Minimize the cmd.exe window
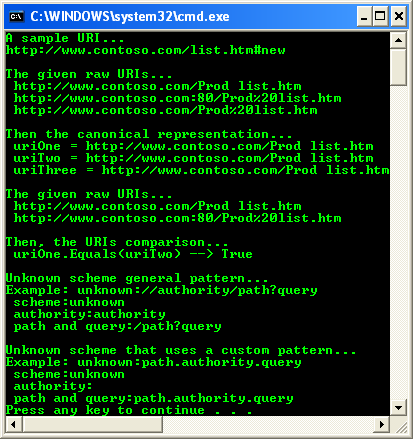This screenshot has height=439, width=413. (x=364, y=16)
